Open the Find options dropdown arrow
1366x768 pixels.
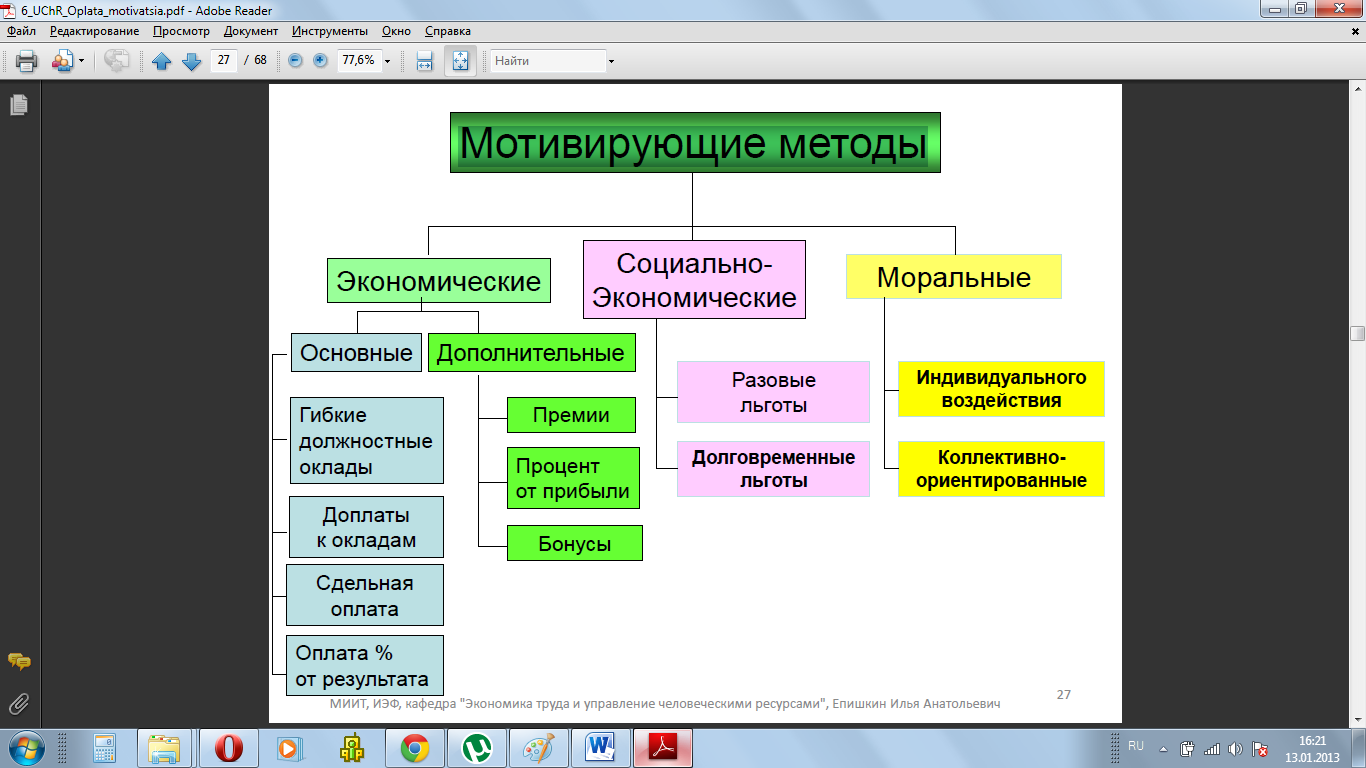611,61
